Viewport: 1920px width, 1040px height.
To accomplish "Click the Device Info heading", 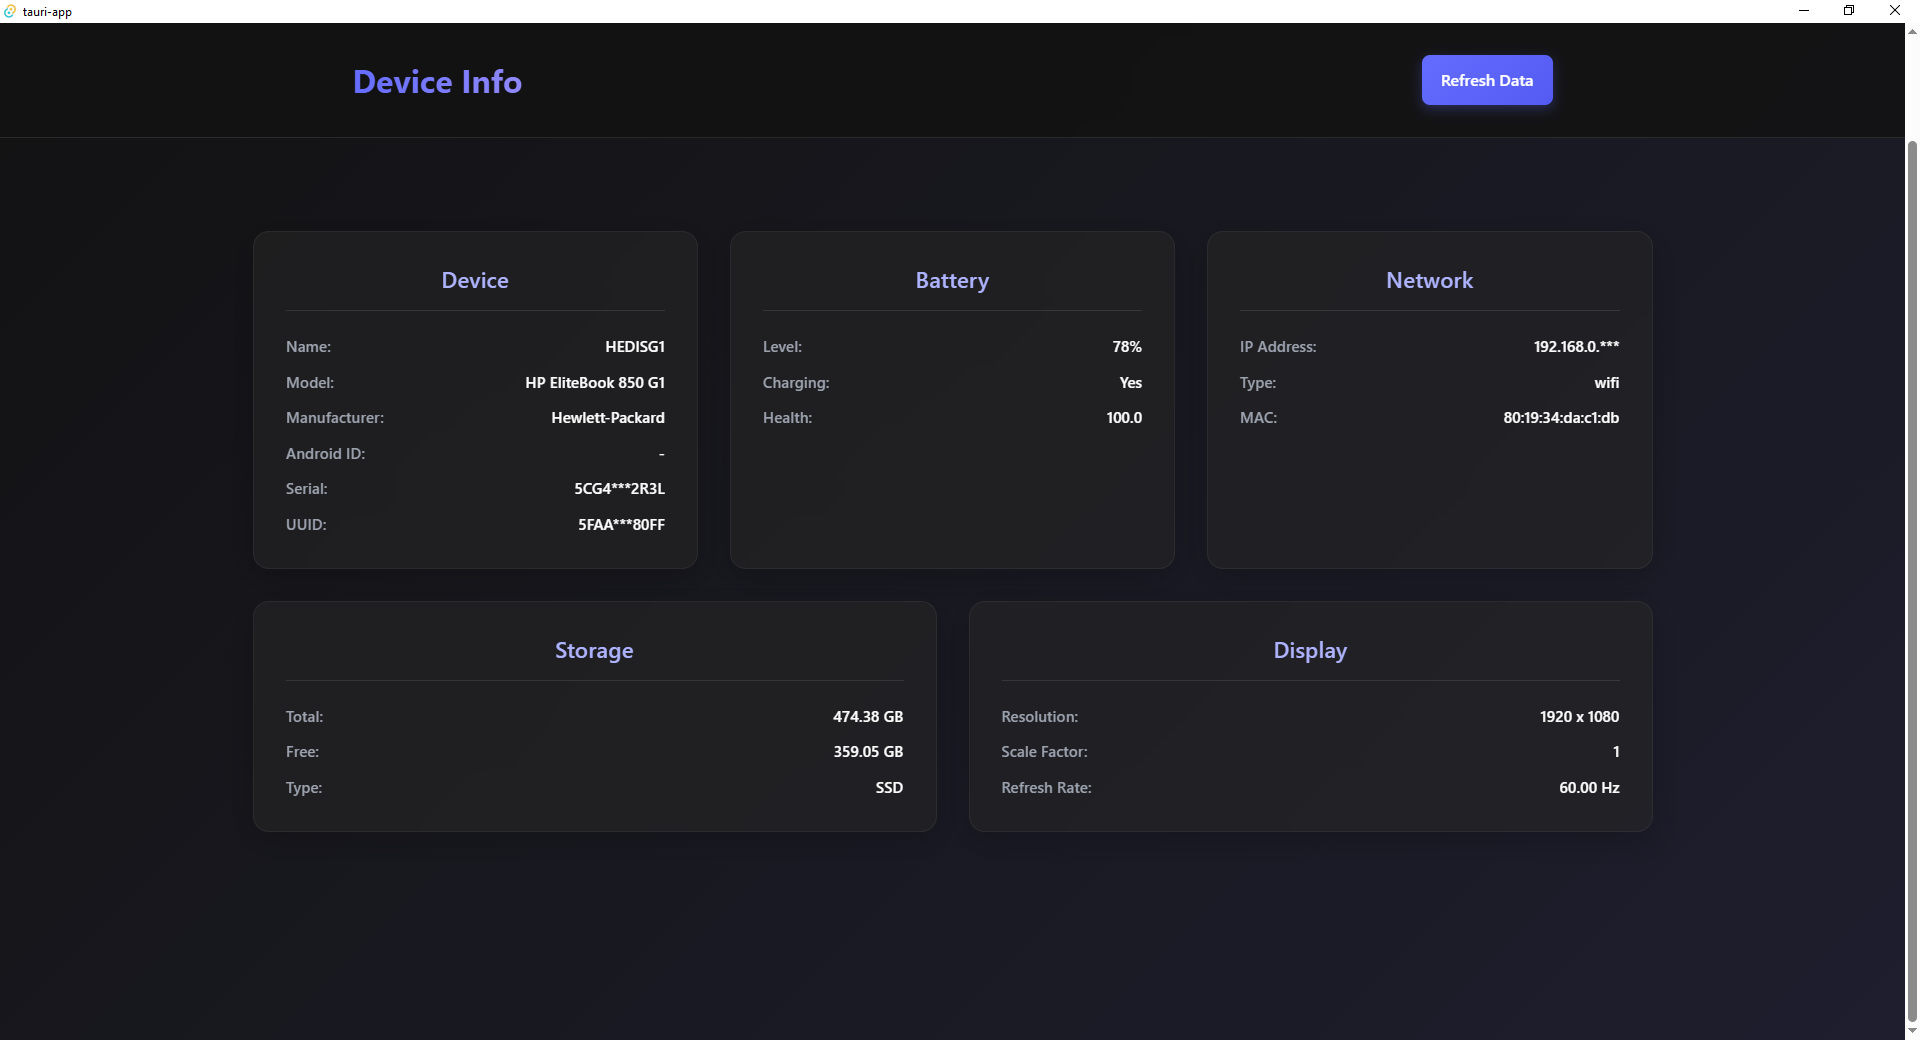I will [437, 82].
